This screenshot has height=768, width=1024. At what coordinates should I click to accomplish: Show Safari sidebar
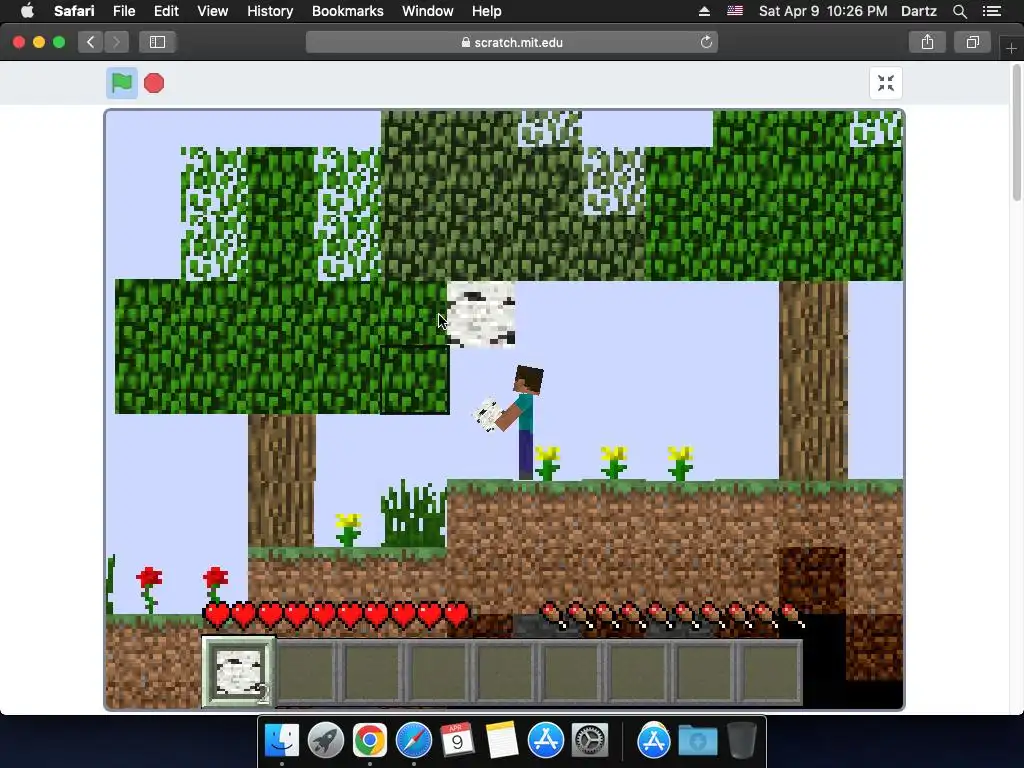[x=157, y=42]
